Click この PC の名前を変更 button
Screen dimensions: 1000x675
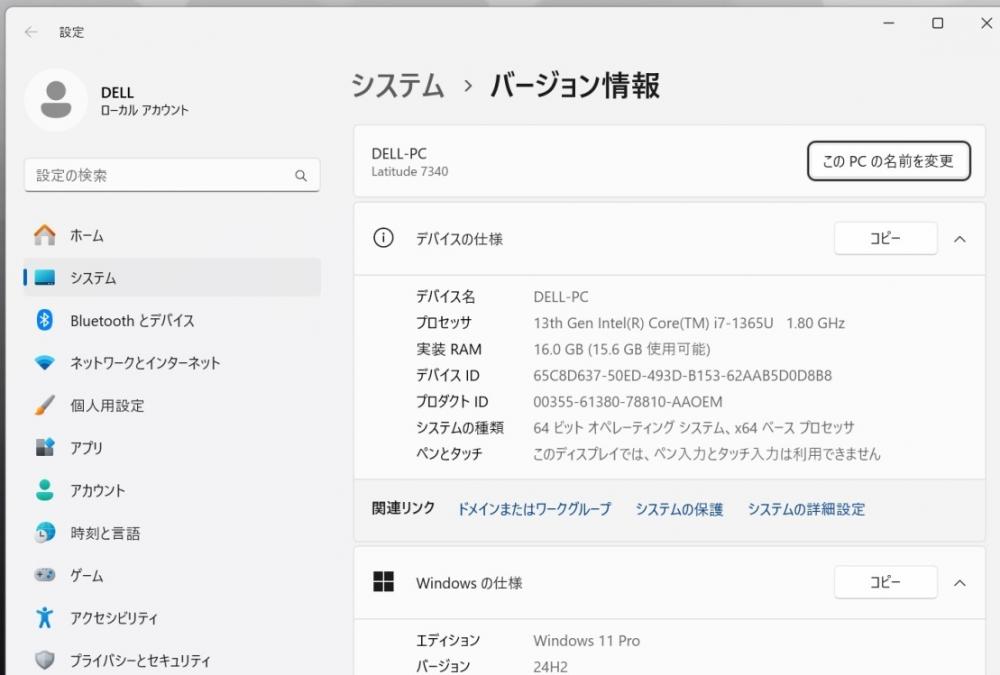[x=888, y=161]
